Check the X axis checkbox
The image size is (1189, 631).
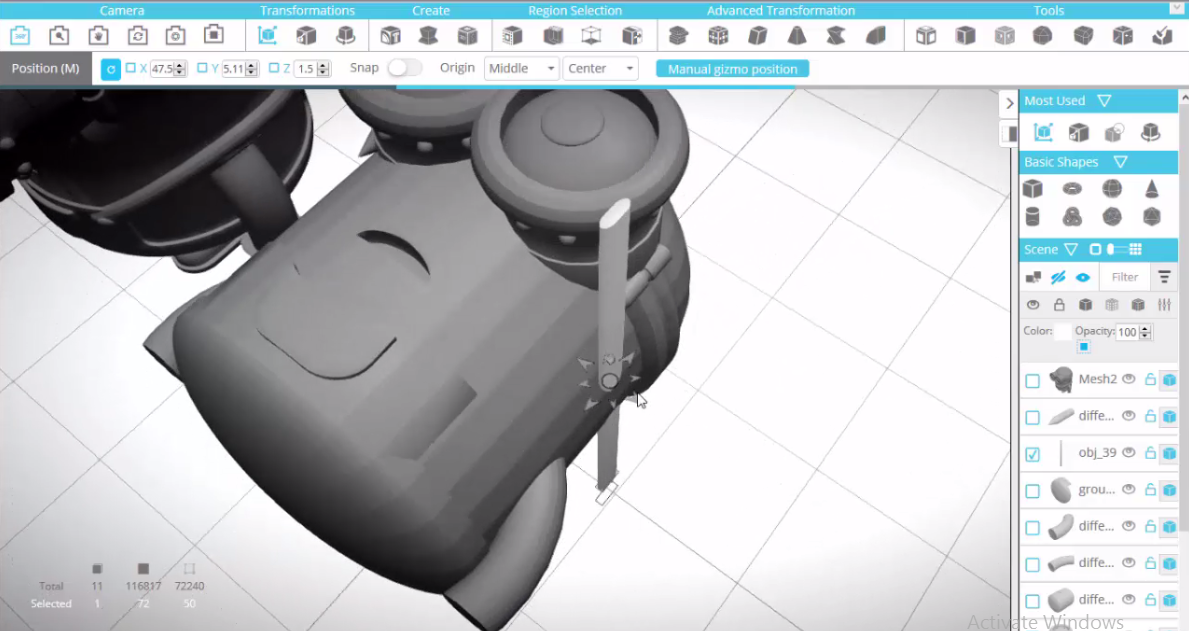pos(130,68)
